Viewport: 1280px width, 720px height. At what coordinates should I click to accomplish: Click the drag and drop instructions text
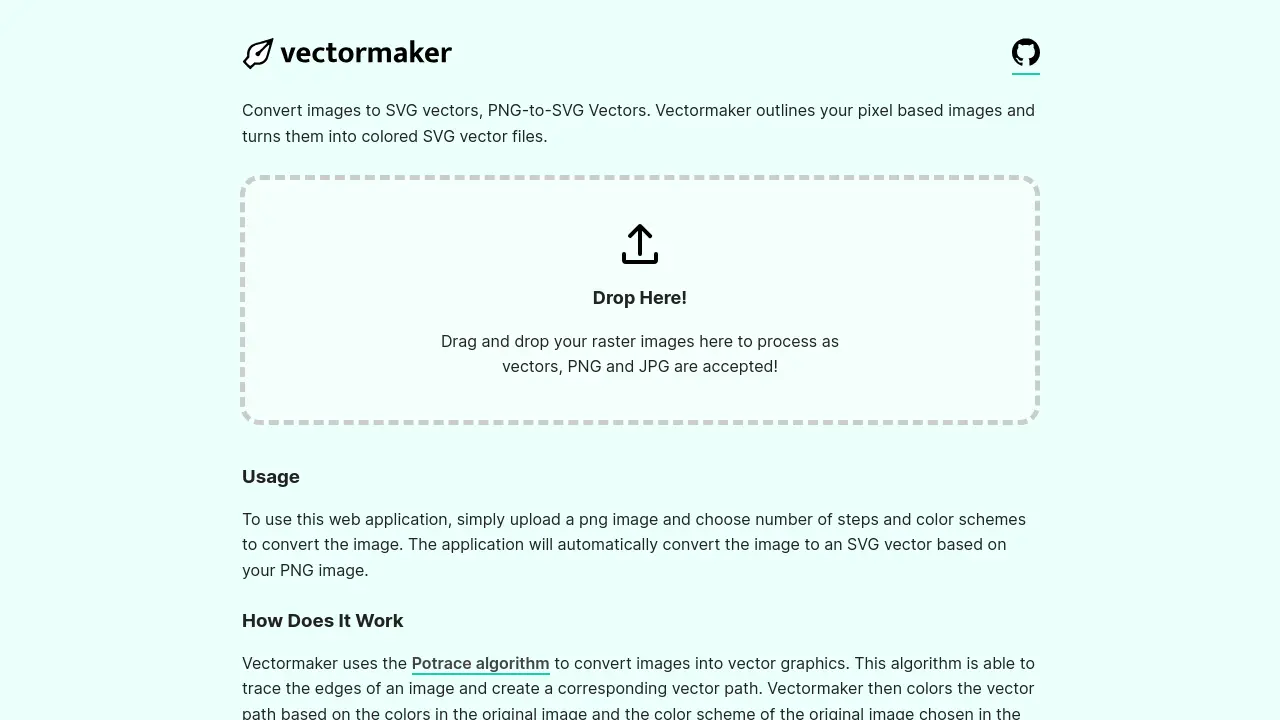pyautogui.click(x=640, y=354)
